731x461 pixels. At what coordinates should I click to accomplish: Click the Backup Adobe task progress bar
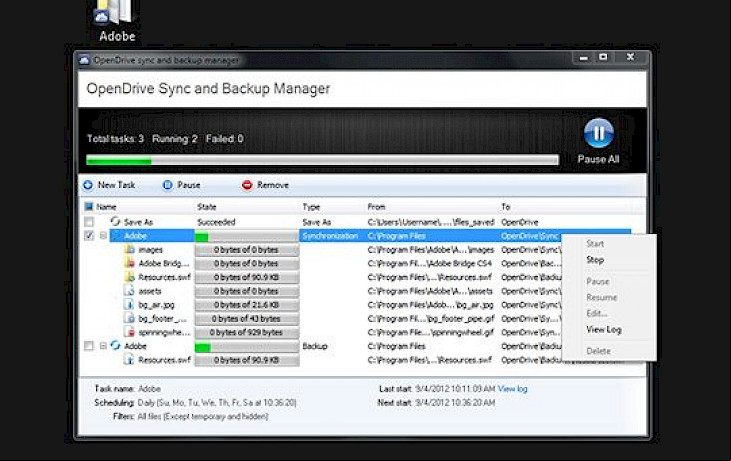coord(247,347)
